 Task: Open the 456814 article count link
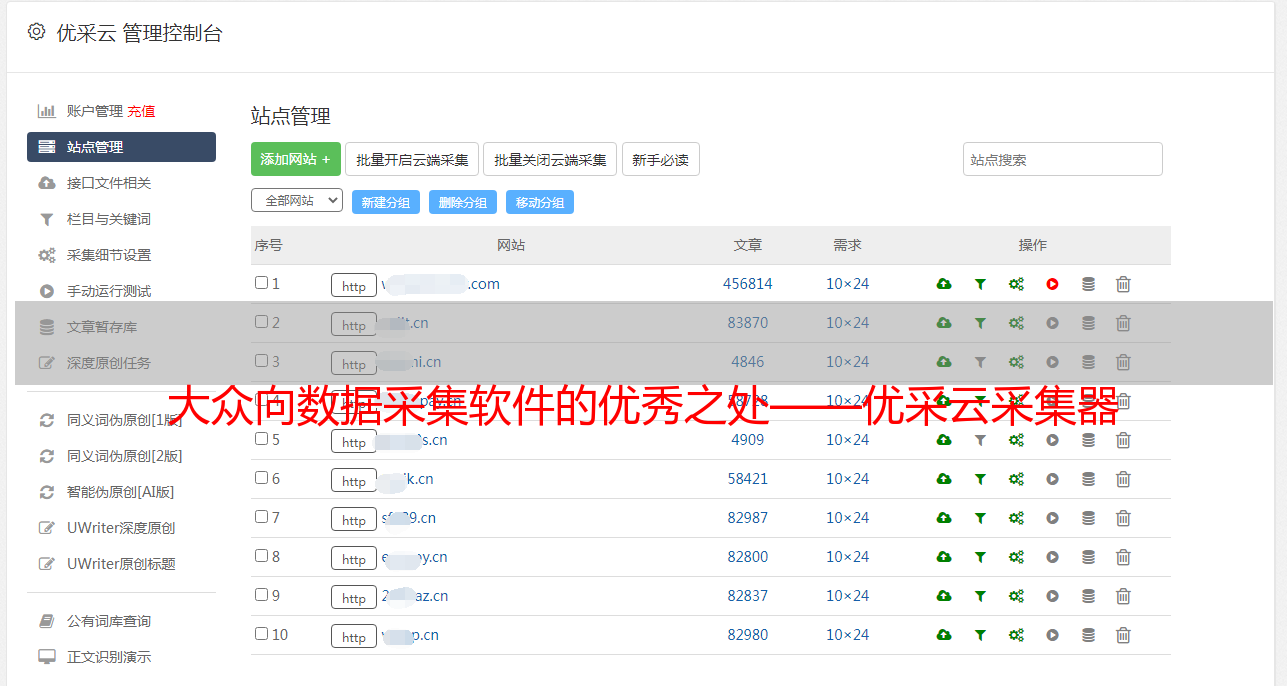747,284
